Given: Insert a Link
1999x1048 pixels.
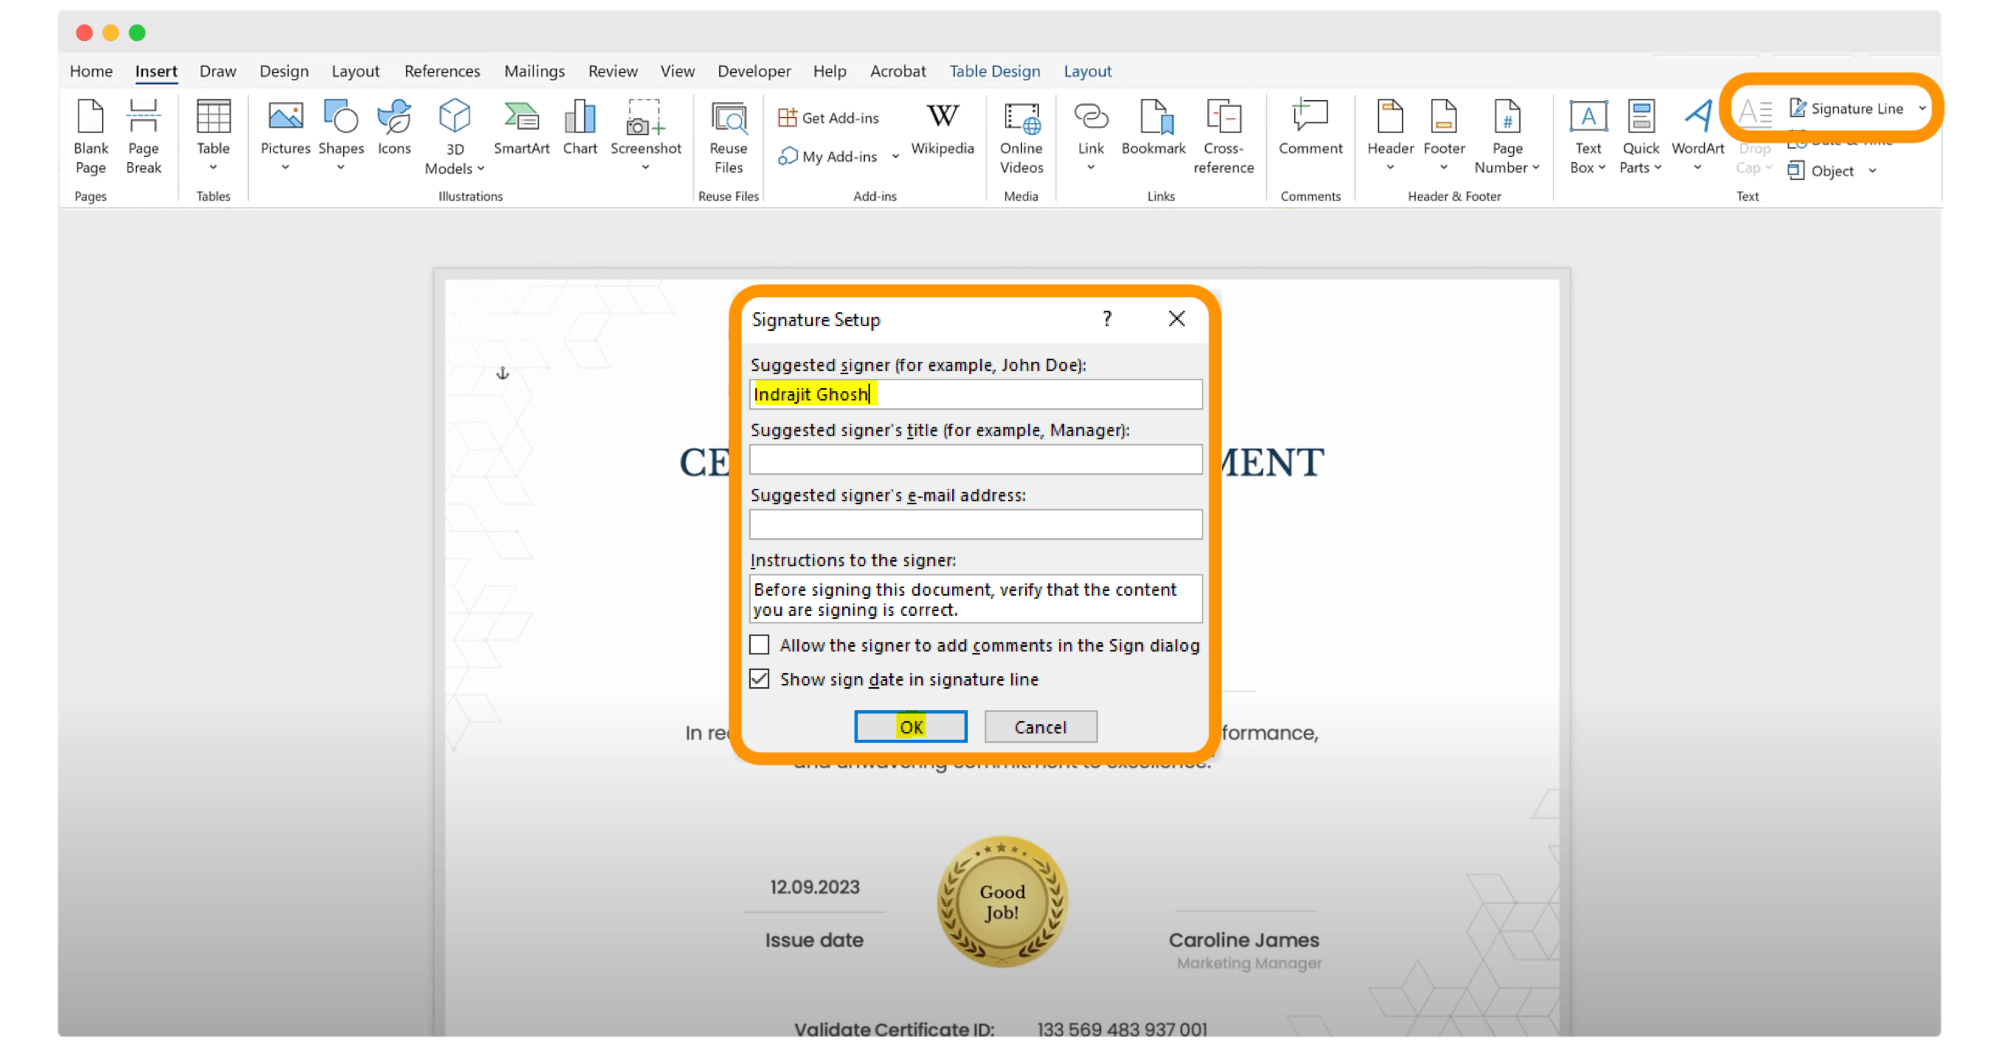Looking at the screenshot, I should click(1091, 137).
